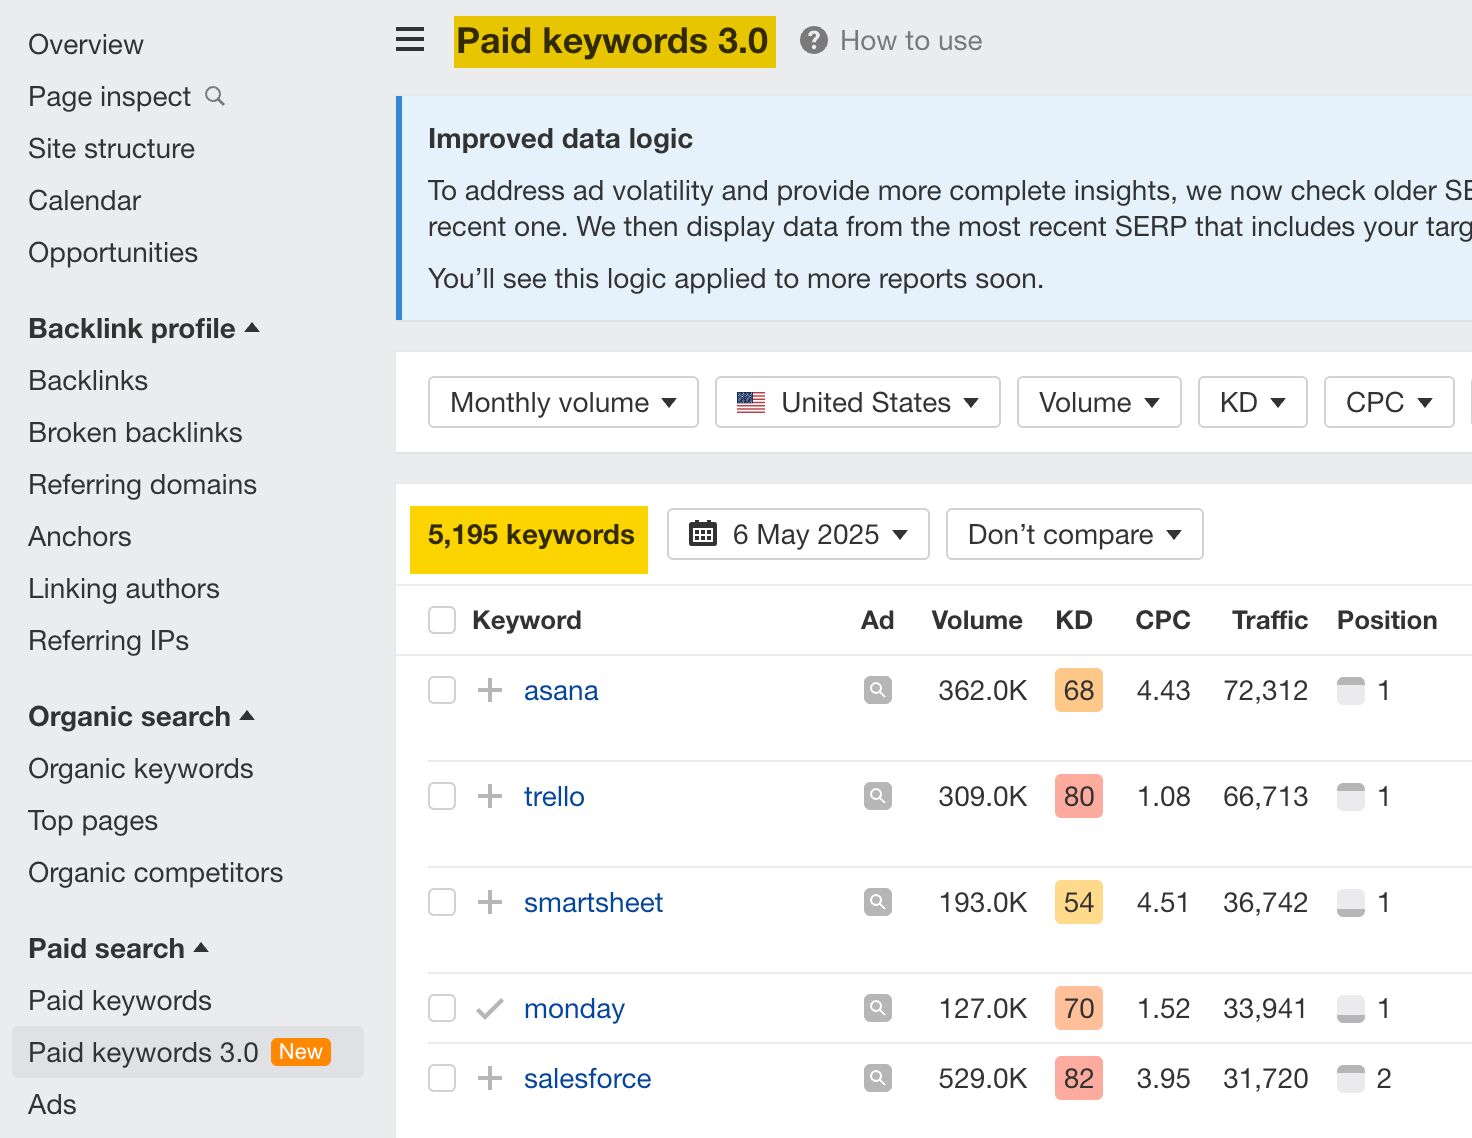Click the United States flag icon

coord(750,402)
